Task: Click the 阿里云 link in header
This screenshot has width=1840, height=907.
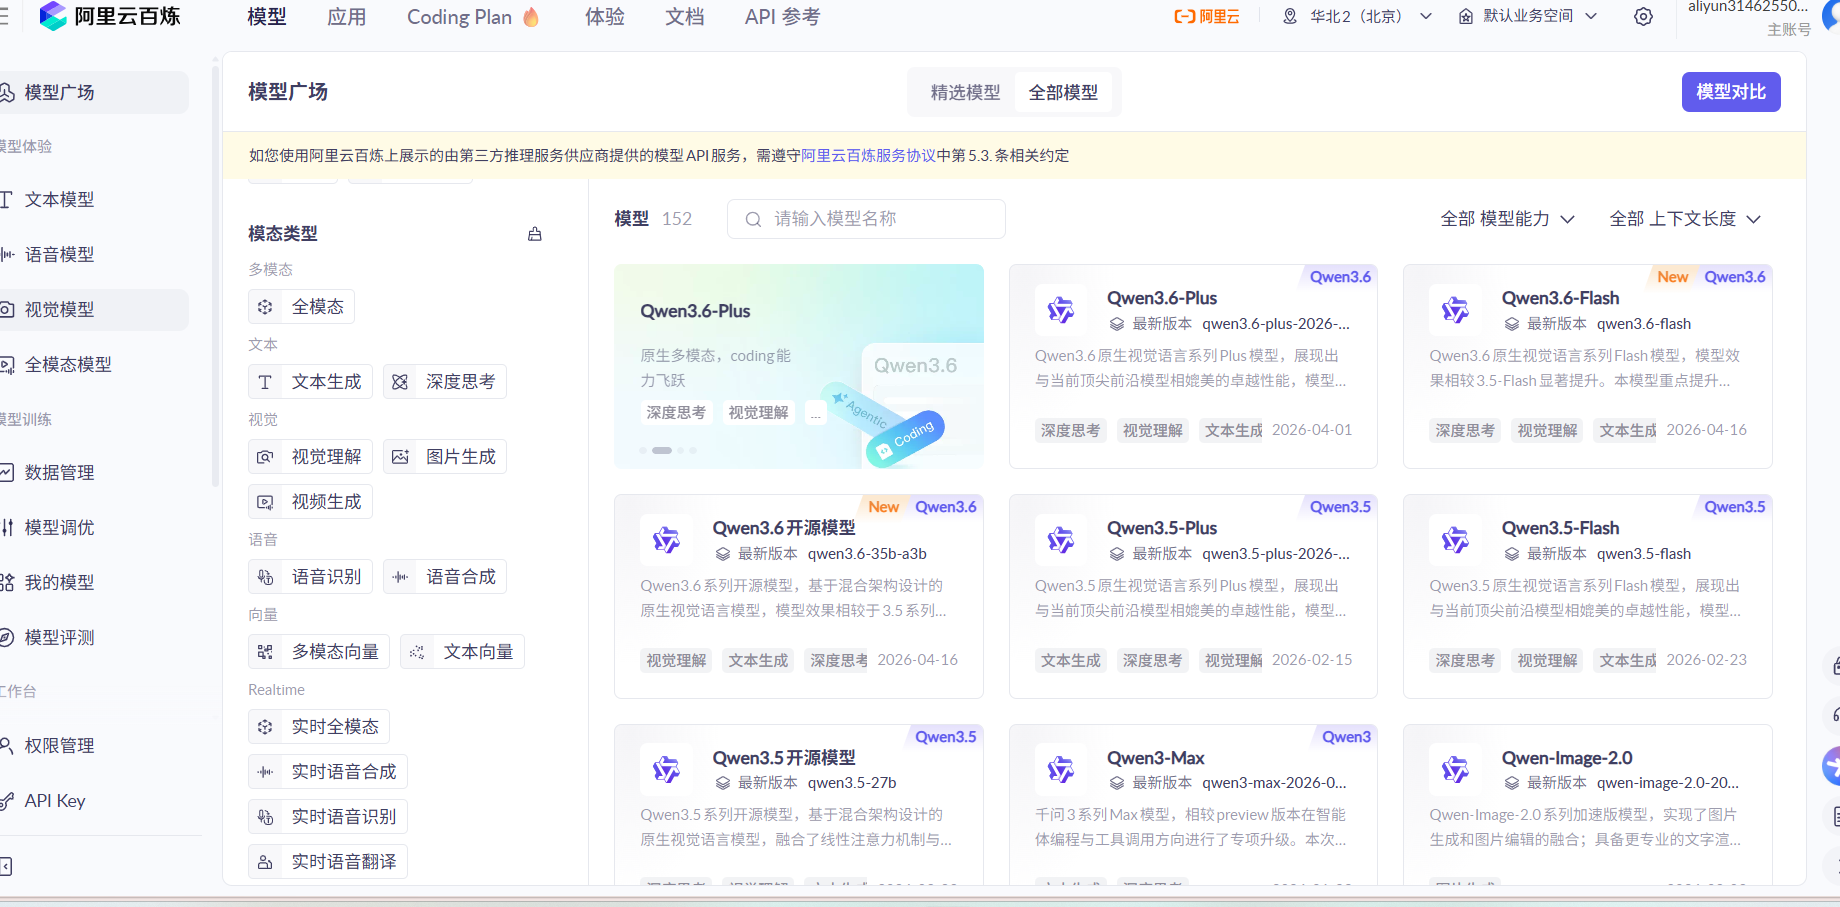Action: pos(1207,17)
